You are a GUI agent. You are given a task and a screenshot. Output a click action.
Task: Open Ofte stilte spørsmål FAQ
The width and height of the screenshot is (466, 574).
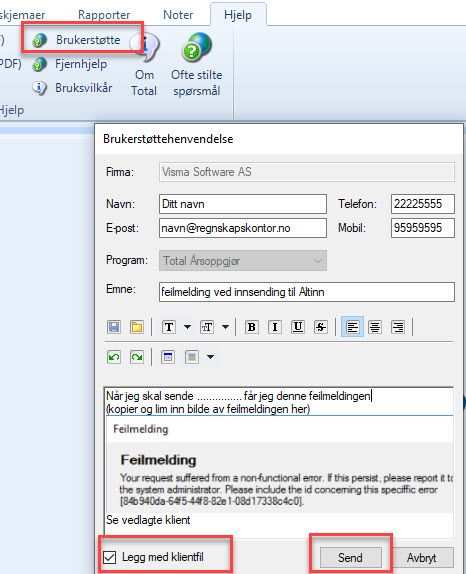click(x=197, y=65)
